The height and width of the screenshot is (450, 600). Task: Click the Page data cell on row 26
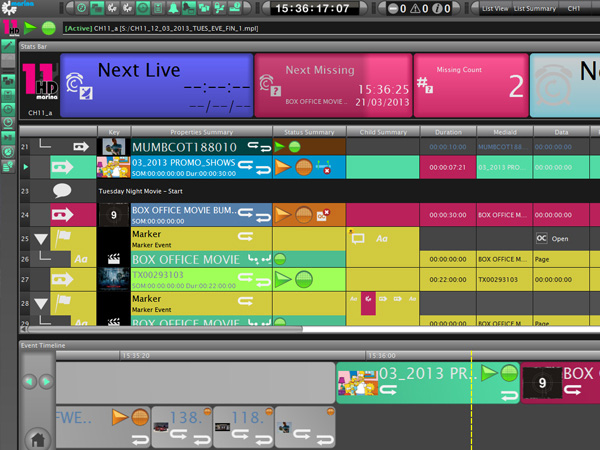(x=561, y=259)
